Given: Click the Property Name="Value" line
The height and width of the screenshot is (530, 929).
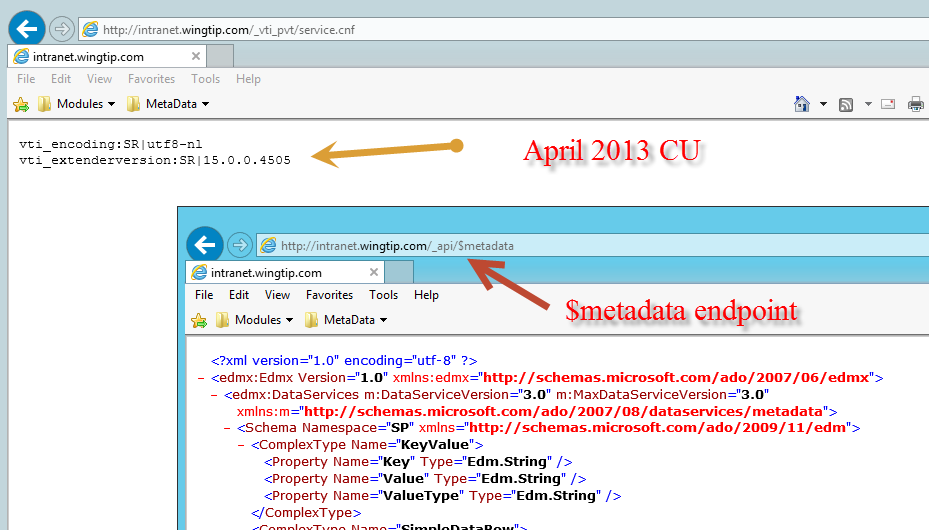Looking at the screenshot, I should coord(425,478).
